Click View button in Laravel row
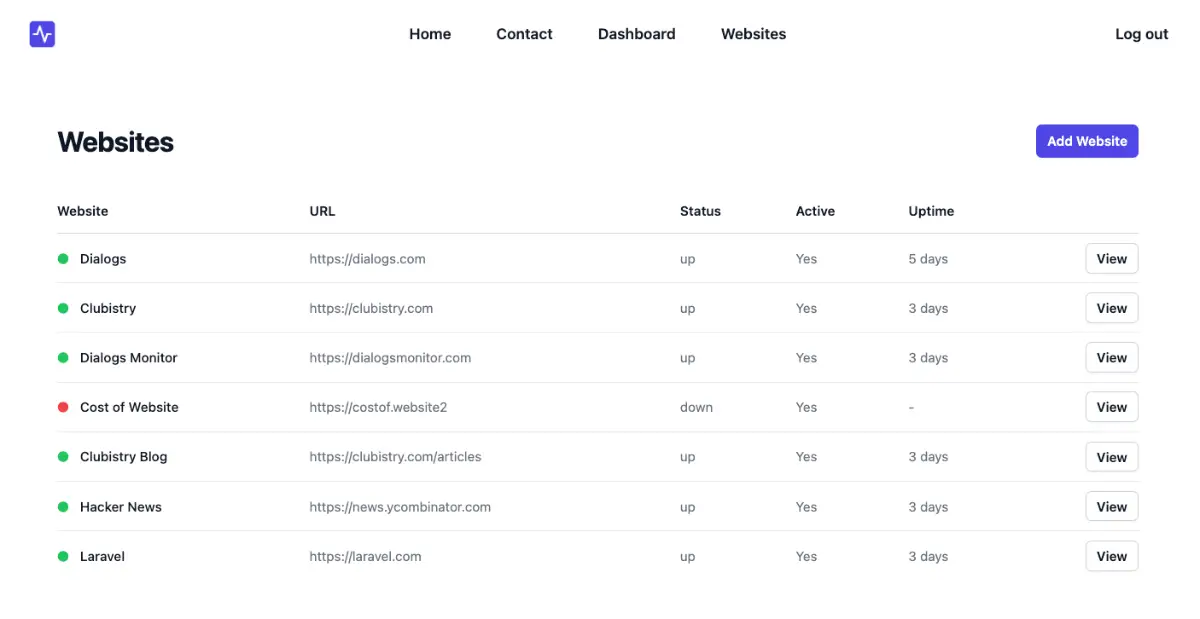This screenshot has width=1200, height=619. point(1111,556)
